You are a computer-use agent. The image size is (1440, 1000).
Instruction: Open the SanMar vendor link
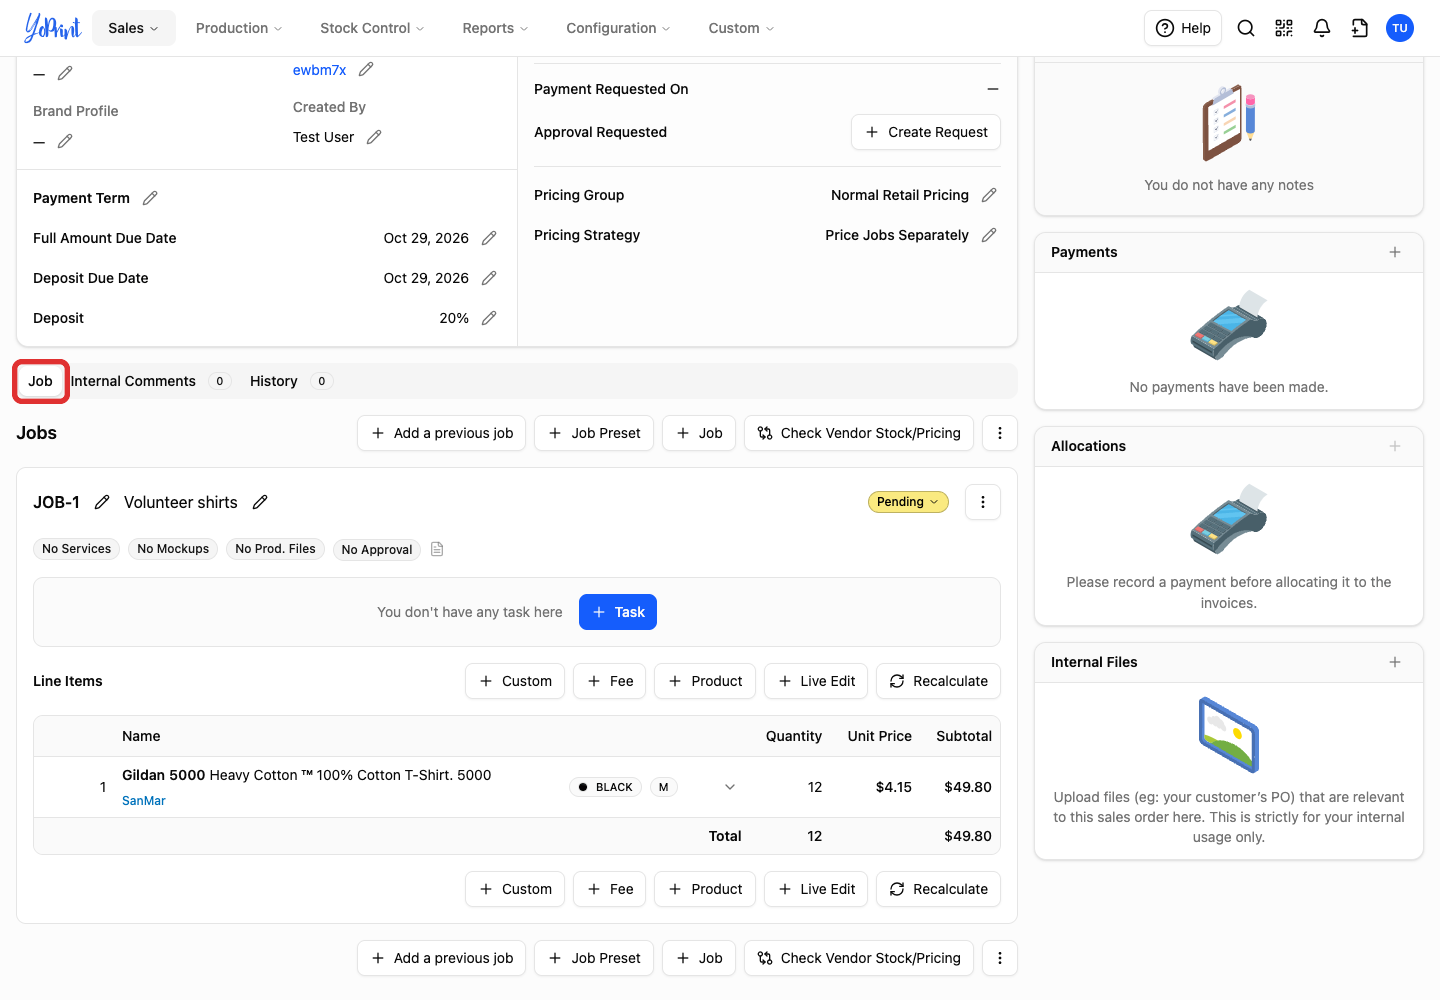click(144, 801)
